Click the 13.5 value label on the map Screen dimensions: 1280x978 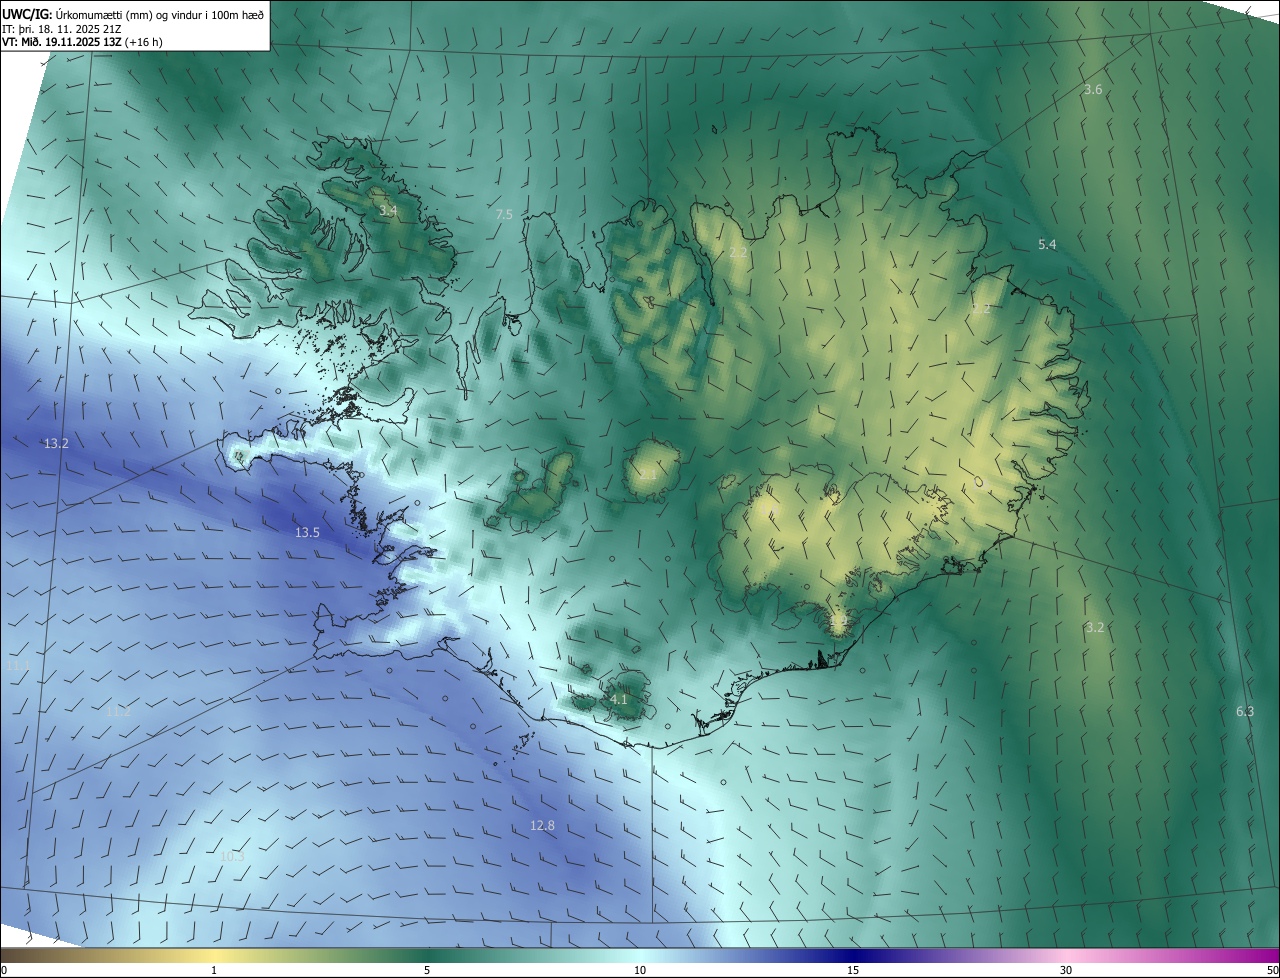tap(307, 533)
